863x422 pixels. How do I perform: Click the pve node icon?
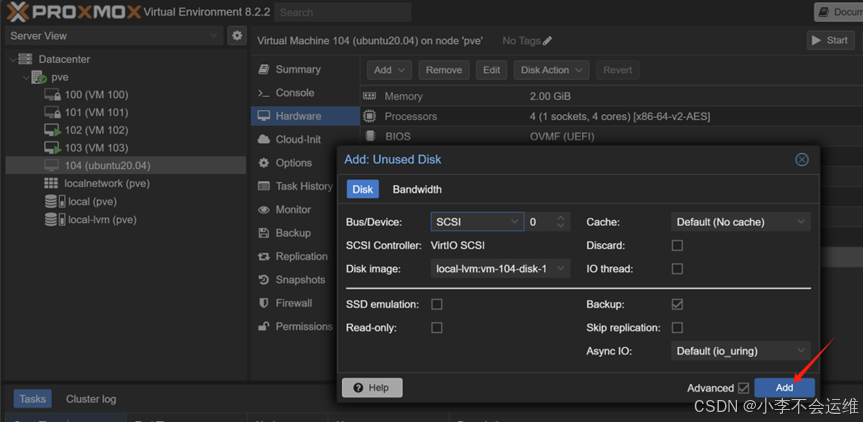(39, 77)
